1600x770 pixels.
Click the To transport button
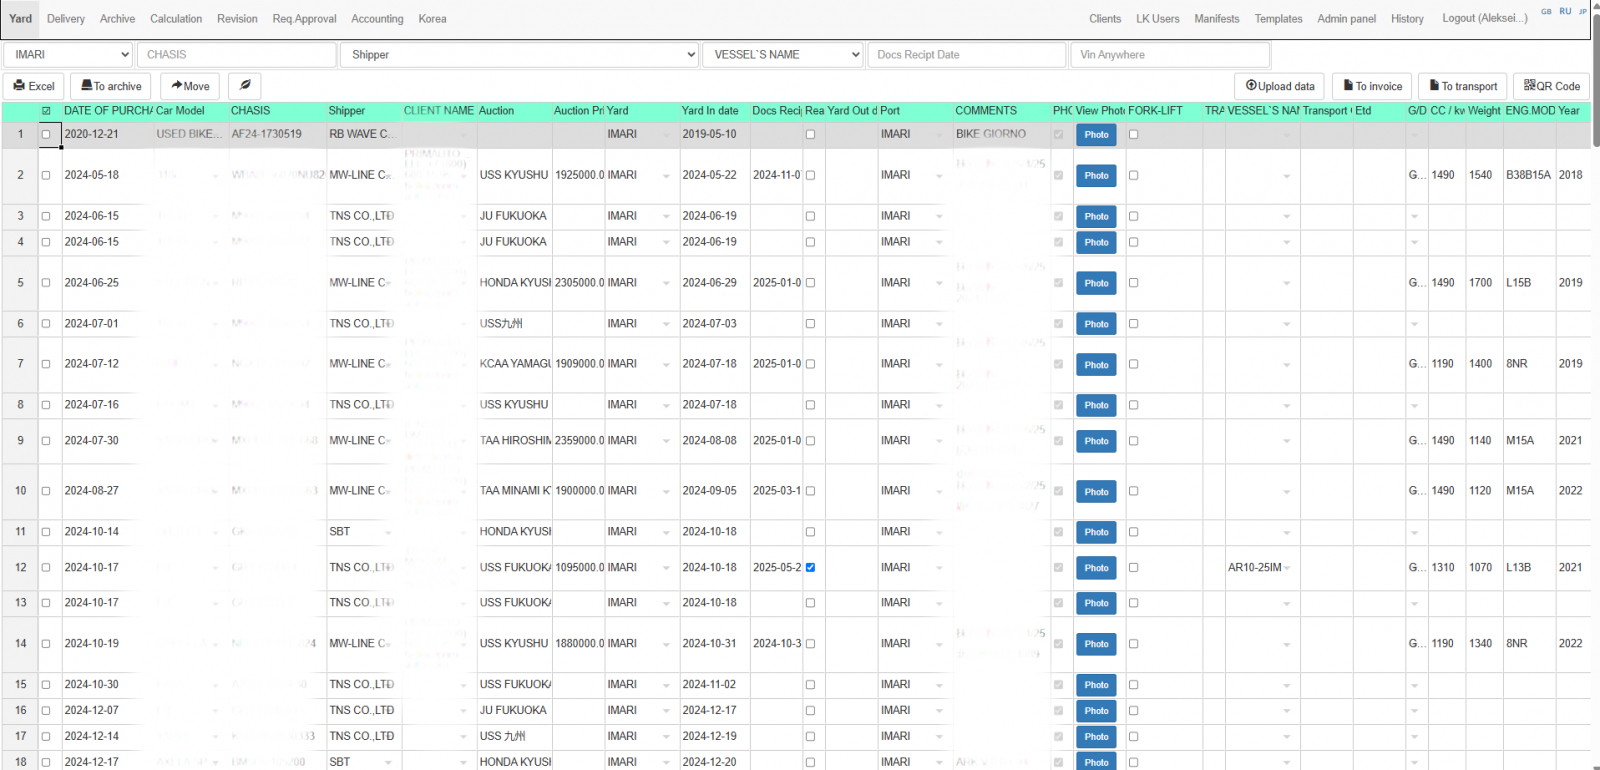pyautogui.click(x=1463, y=86)
